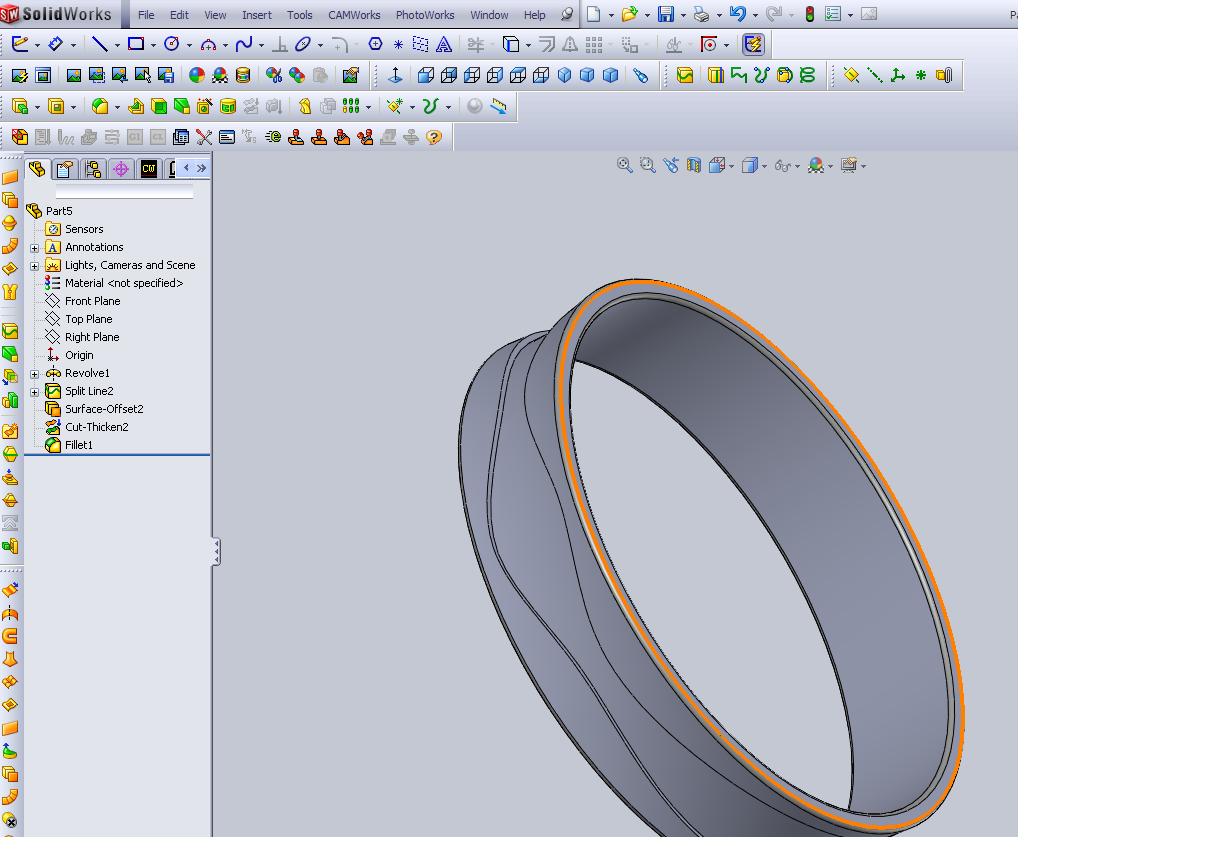Screen dimensions: 1215x868
Task: Expand the Annotations folder
Action: [x=34, y=248]
